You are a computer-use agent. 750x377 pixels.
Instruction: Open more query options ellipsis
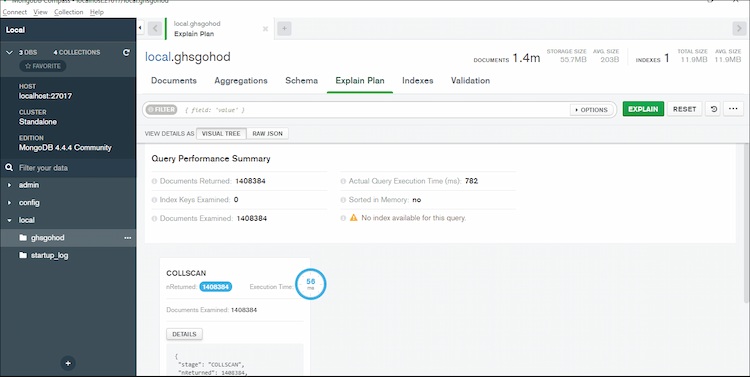[x=733, y=109]
